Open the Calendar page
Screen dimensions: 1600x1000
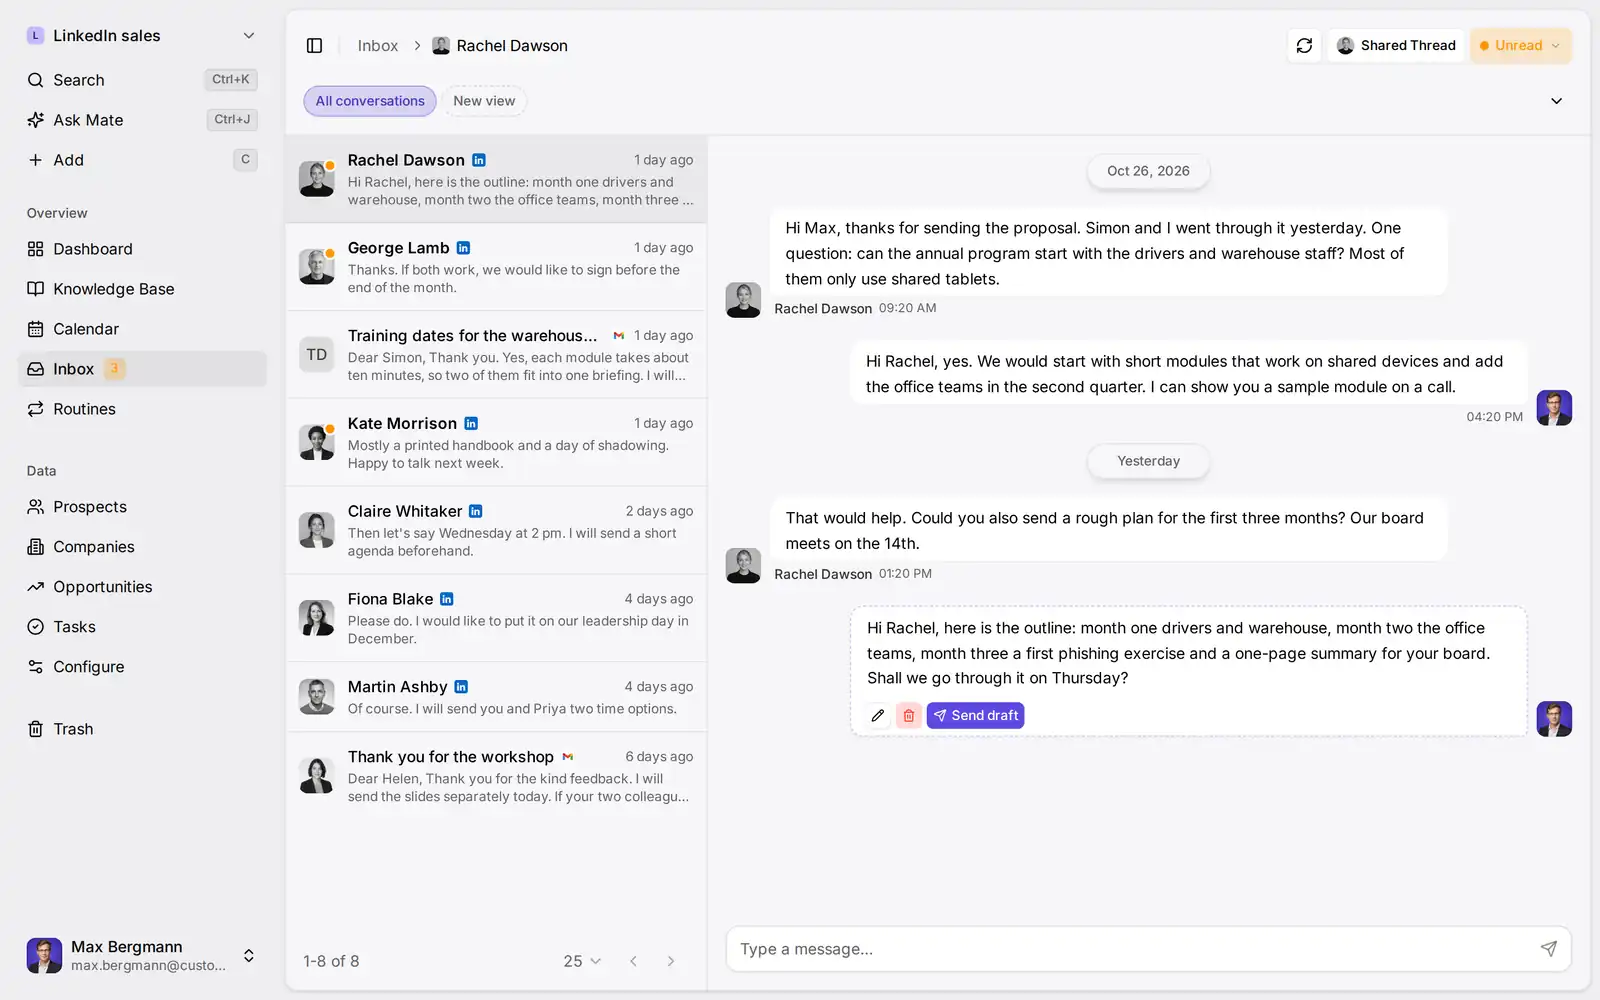point(142,329)
